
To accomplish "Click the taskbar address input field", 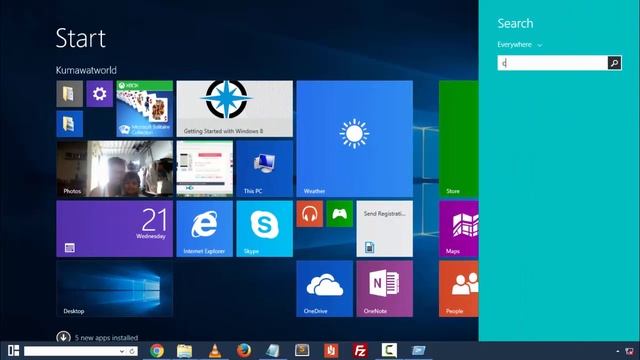I will pyautogui.click(x=71, y=351).
